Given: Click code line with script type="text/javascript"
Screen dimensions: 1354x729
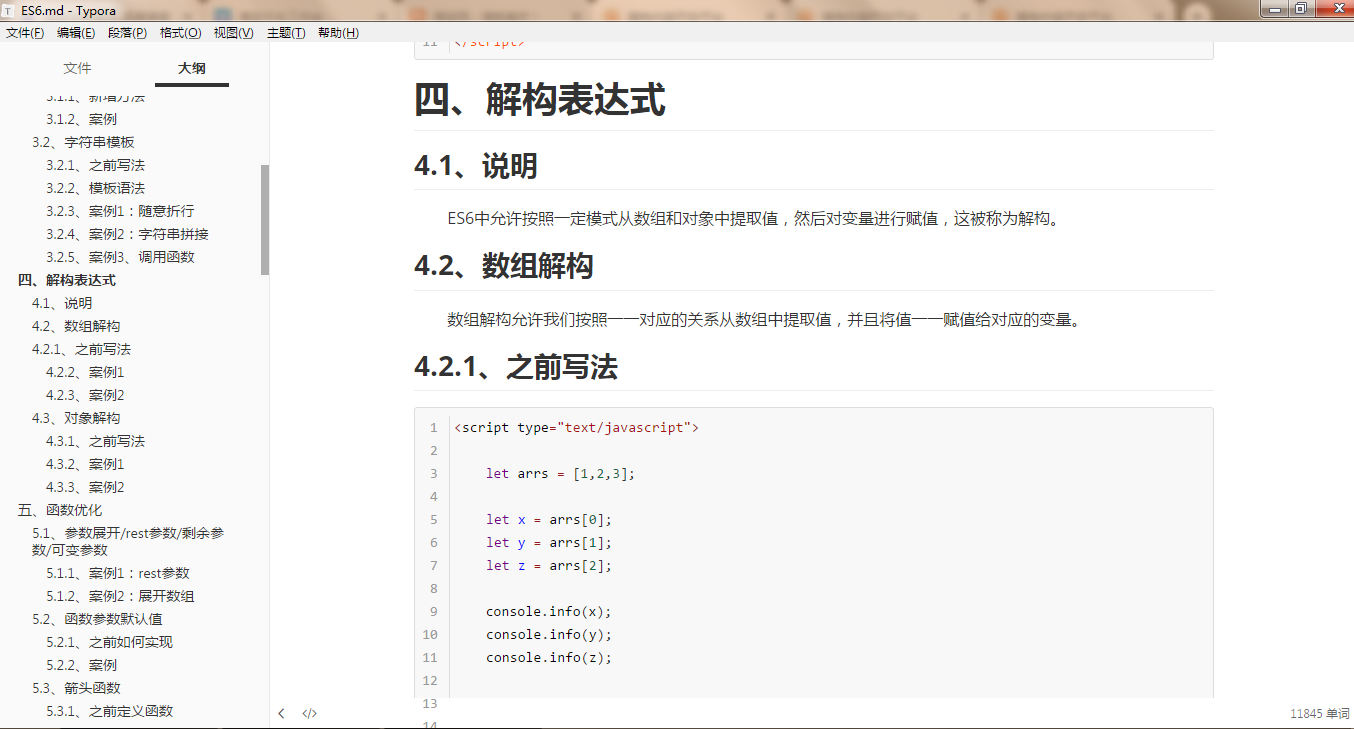Looking at the screenshot, I should (x=576, y=428).
